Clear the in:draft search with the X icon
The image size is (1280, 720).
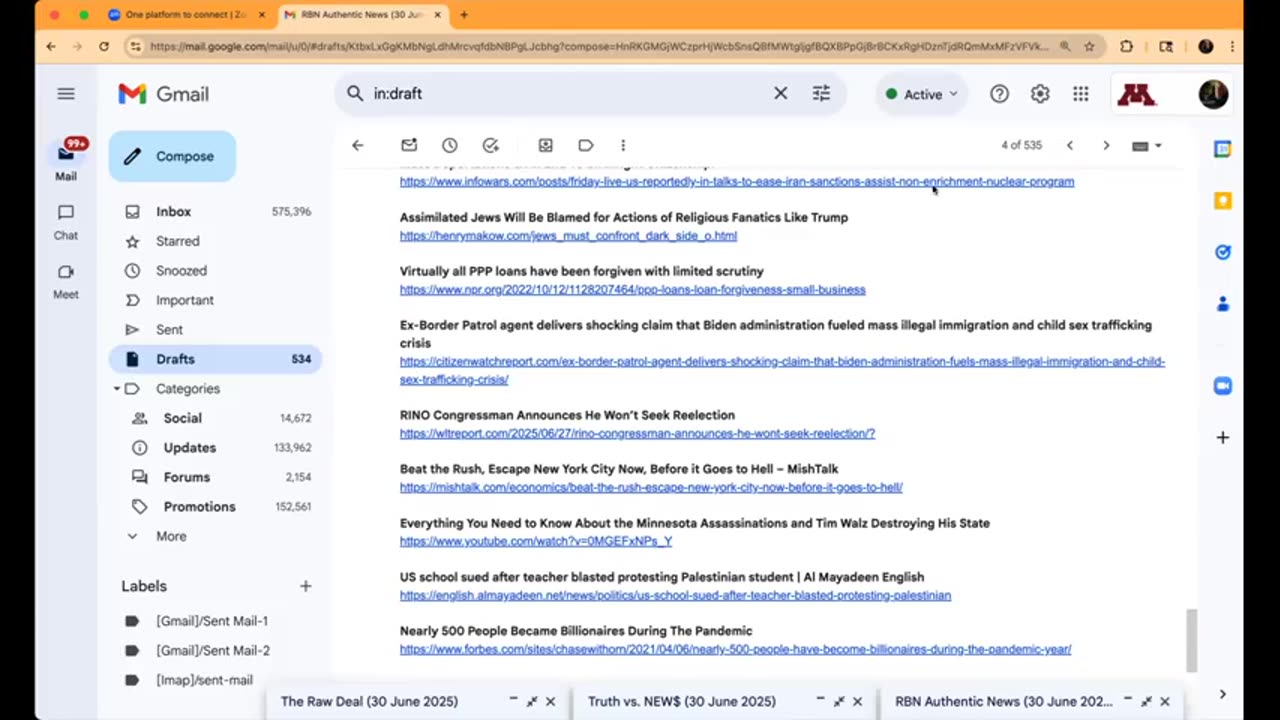[x=781, y=93]
